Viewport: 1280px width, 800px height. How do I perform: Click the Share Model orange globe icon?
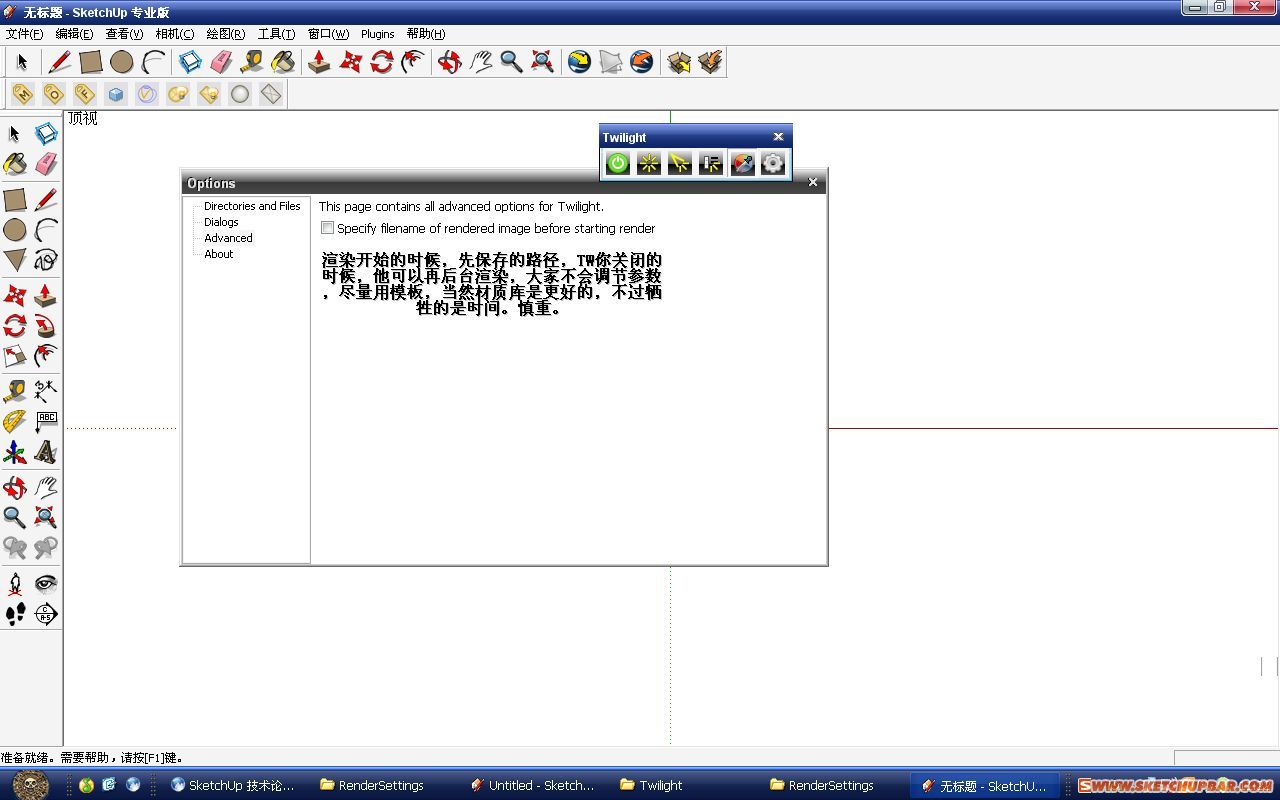coord(641,62)
